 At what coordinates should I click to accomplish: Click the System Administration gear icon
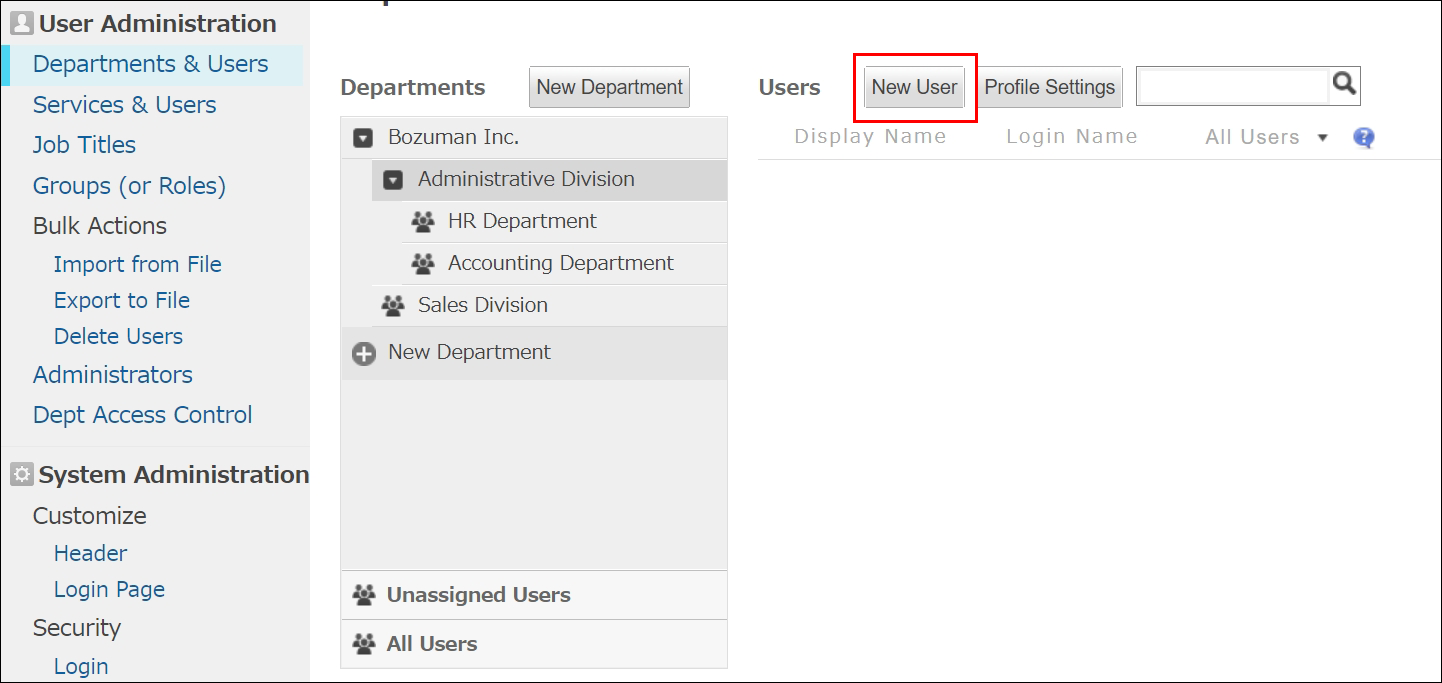pyautogui.click(x=21, y=474)
